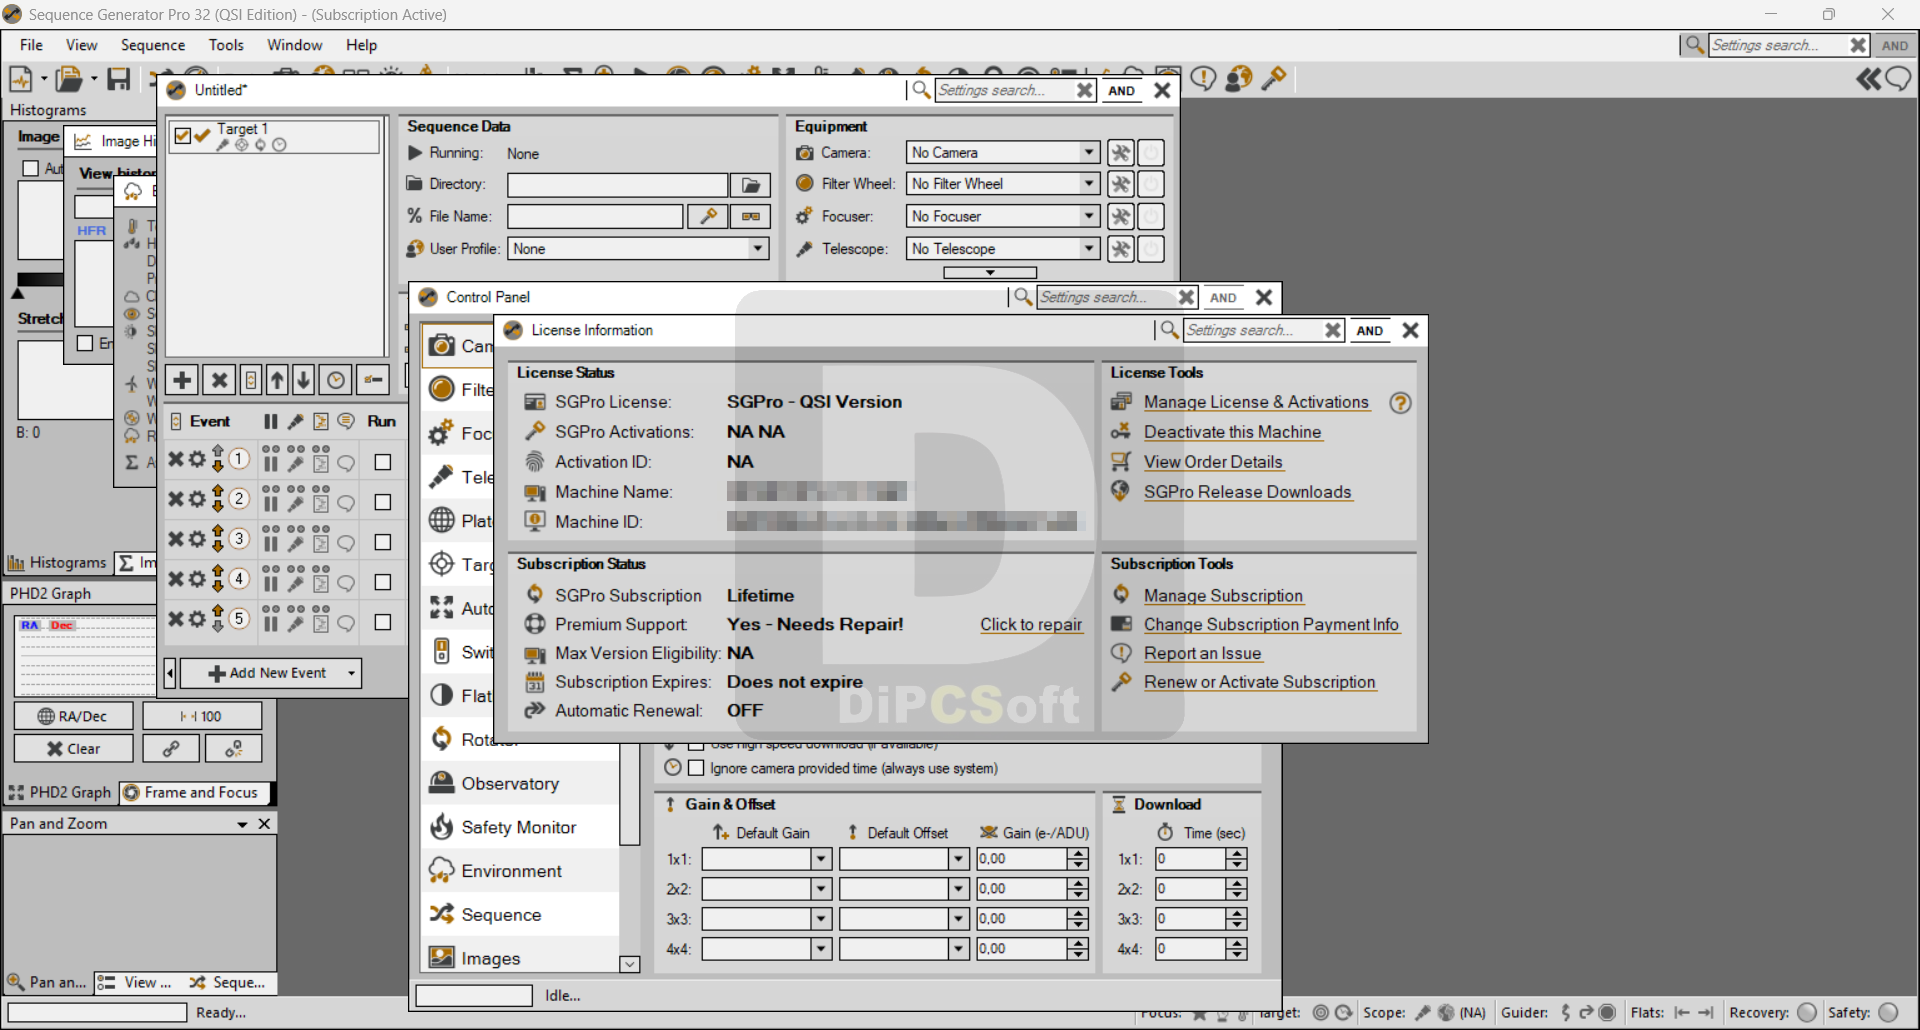Click the Click to repair link

pos(1031,625)
